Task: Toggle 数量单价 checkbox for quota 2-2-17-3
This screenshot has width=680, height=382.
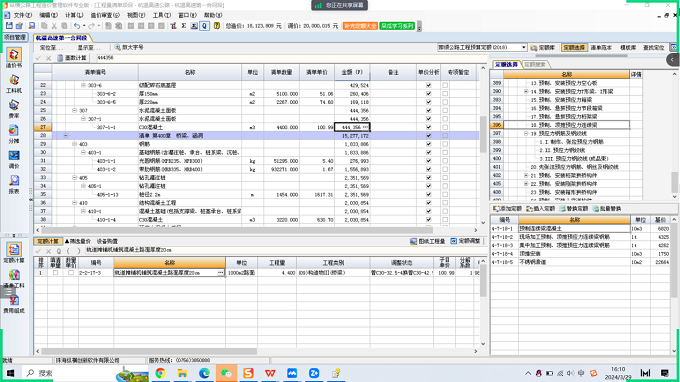Action: pyautogui.click(x=71, y=273)
